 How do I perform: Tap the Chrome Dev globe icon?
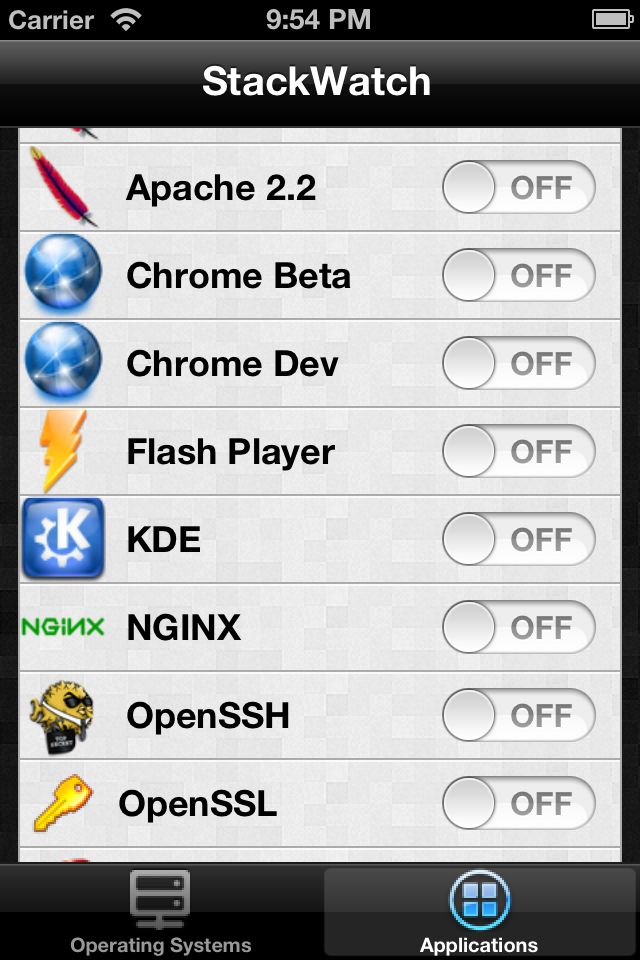point(63,362)
